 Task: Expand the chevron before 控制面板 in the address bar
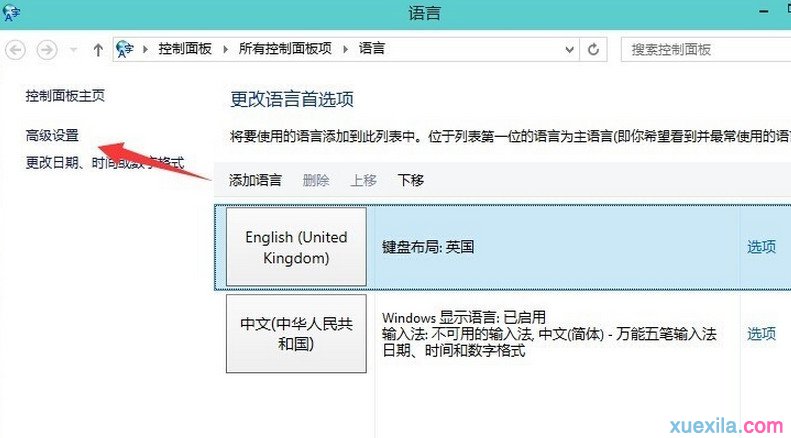tap(145, 49)
